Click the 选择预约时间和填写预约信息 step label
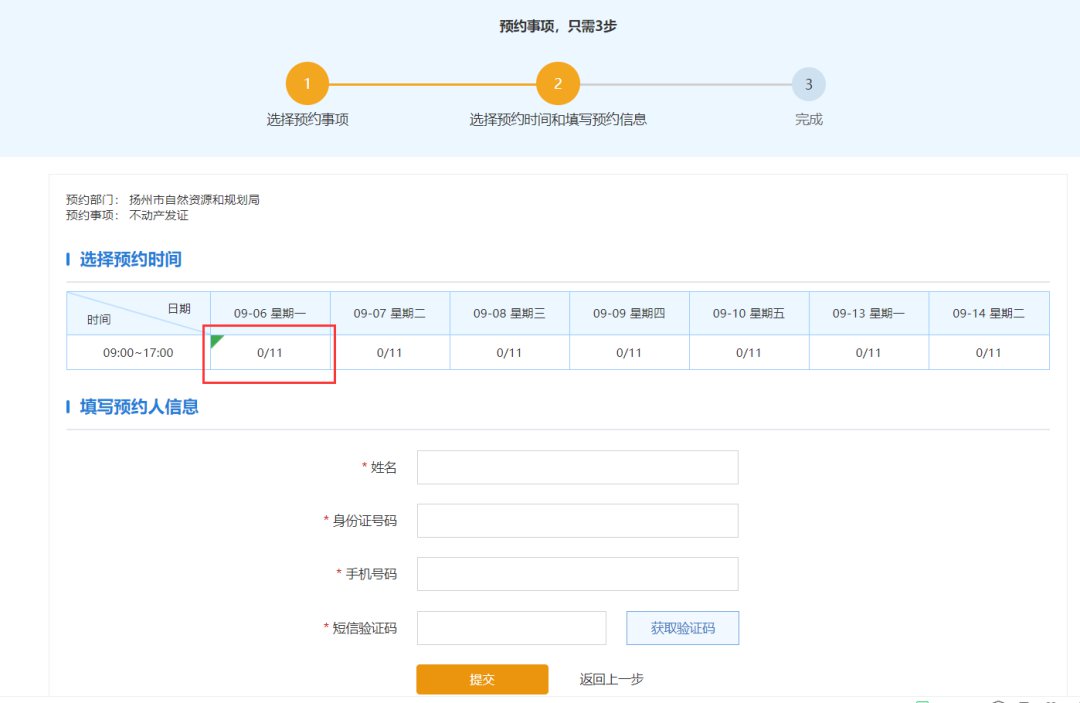Image resolution: width=1080 pixels, height=703 pixels. (558, 120)
